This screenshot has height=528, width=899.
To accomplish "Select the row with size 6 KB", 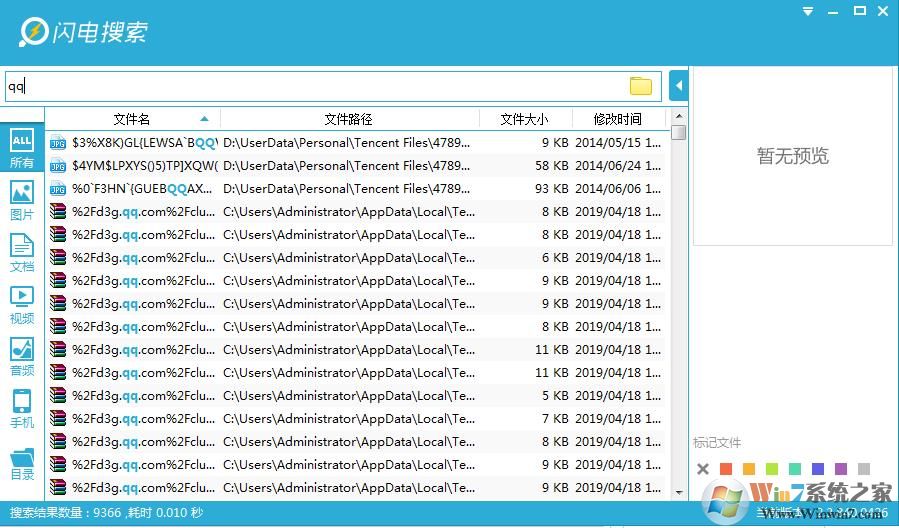I will (x=355, y=257).
